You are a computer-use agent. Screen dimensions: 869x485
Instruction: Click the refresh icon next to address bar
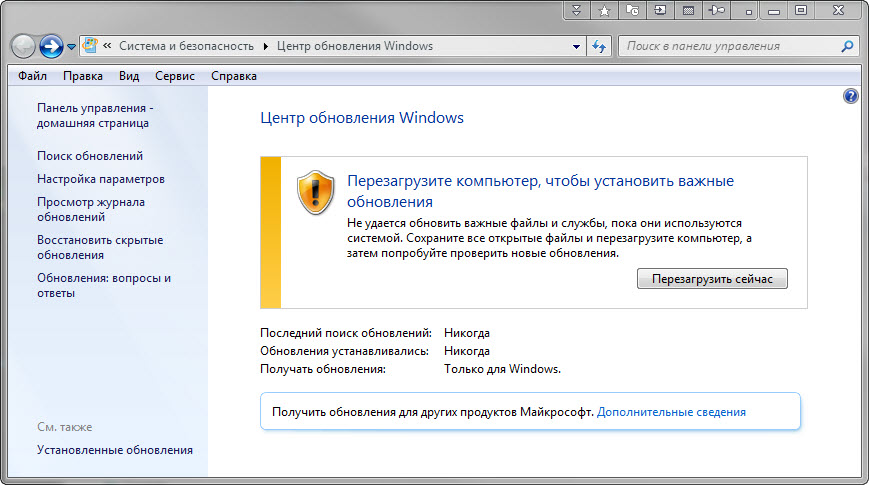click(600, 46)
